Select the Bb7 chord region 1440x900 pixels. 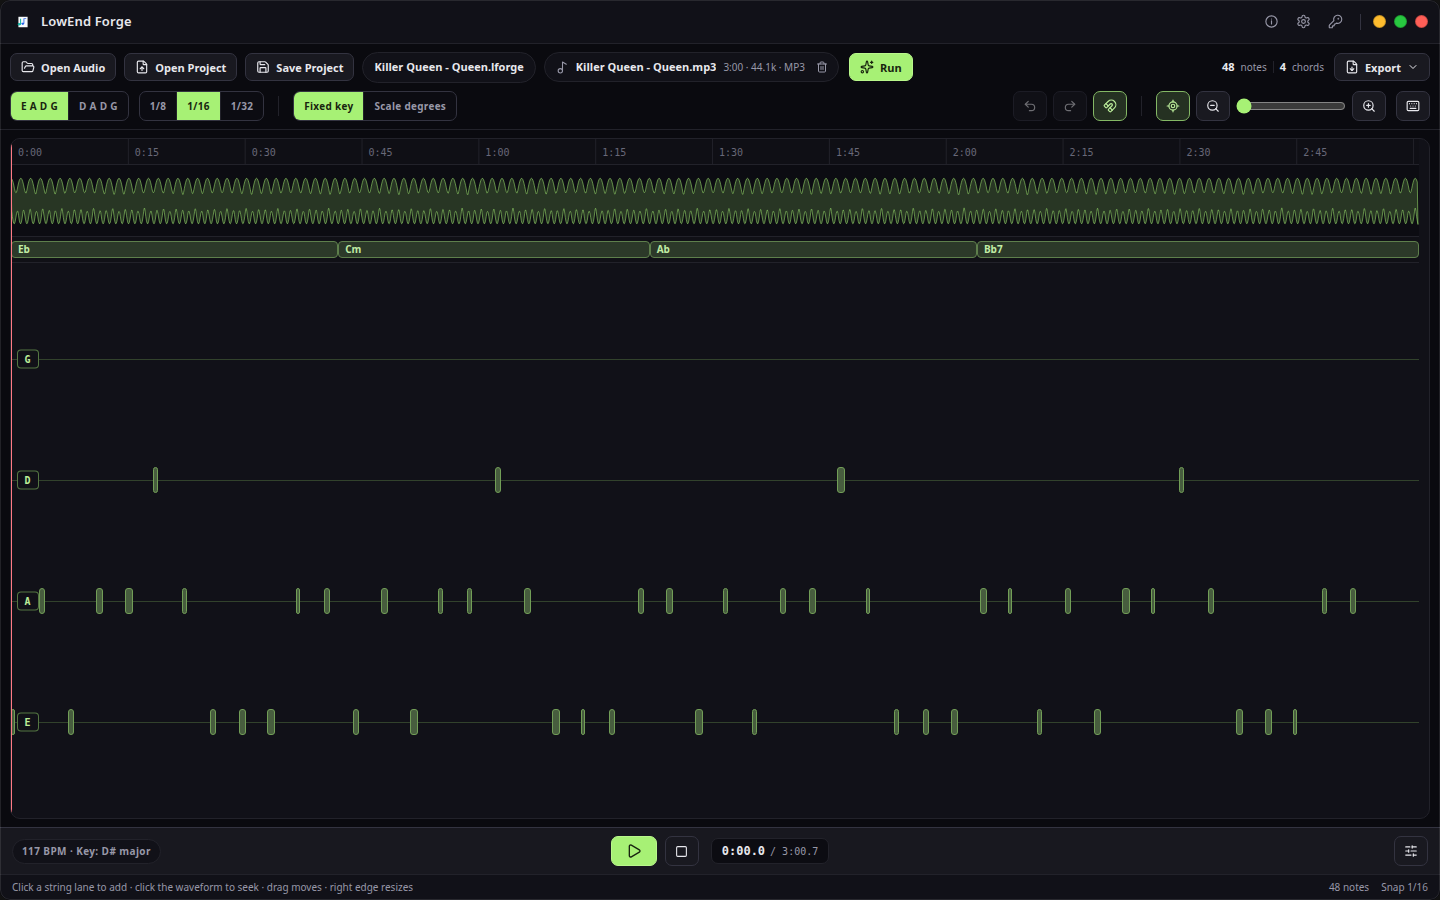1198,249
